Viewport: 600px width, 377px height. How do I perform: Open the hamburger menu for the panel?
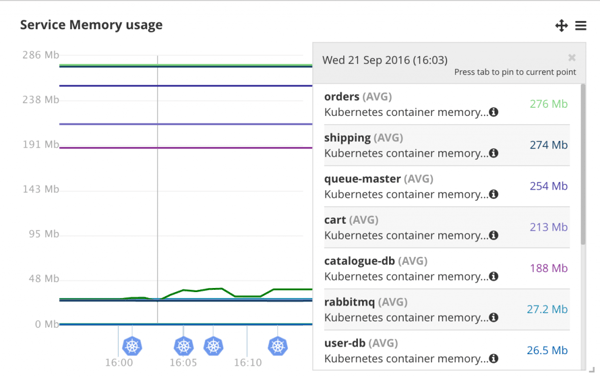click(581, 26)
